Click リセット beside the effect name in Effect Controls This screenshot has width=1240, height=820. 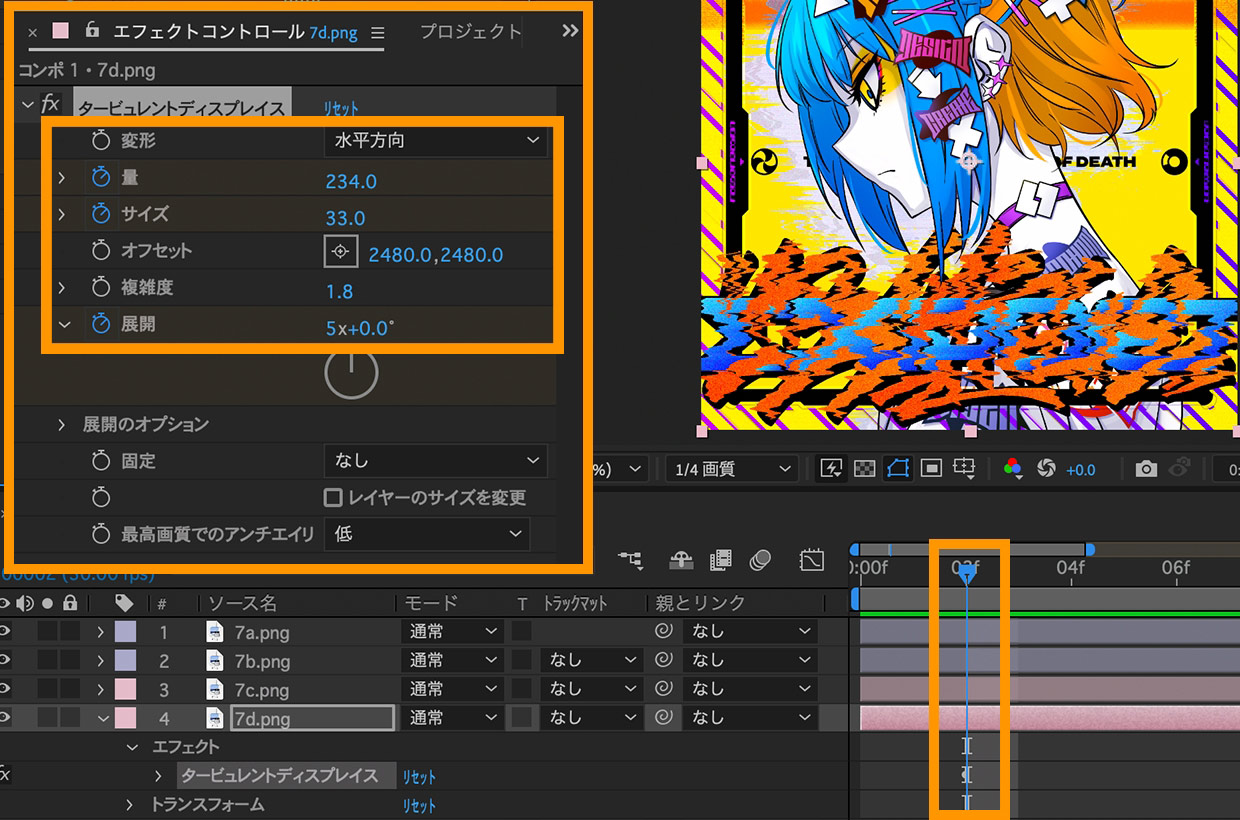341,107
